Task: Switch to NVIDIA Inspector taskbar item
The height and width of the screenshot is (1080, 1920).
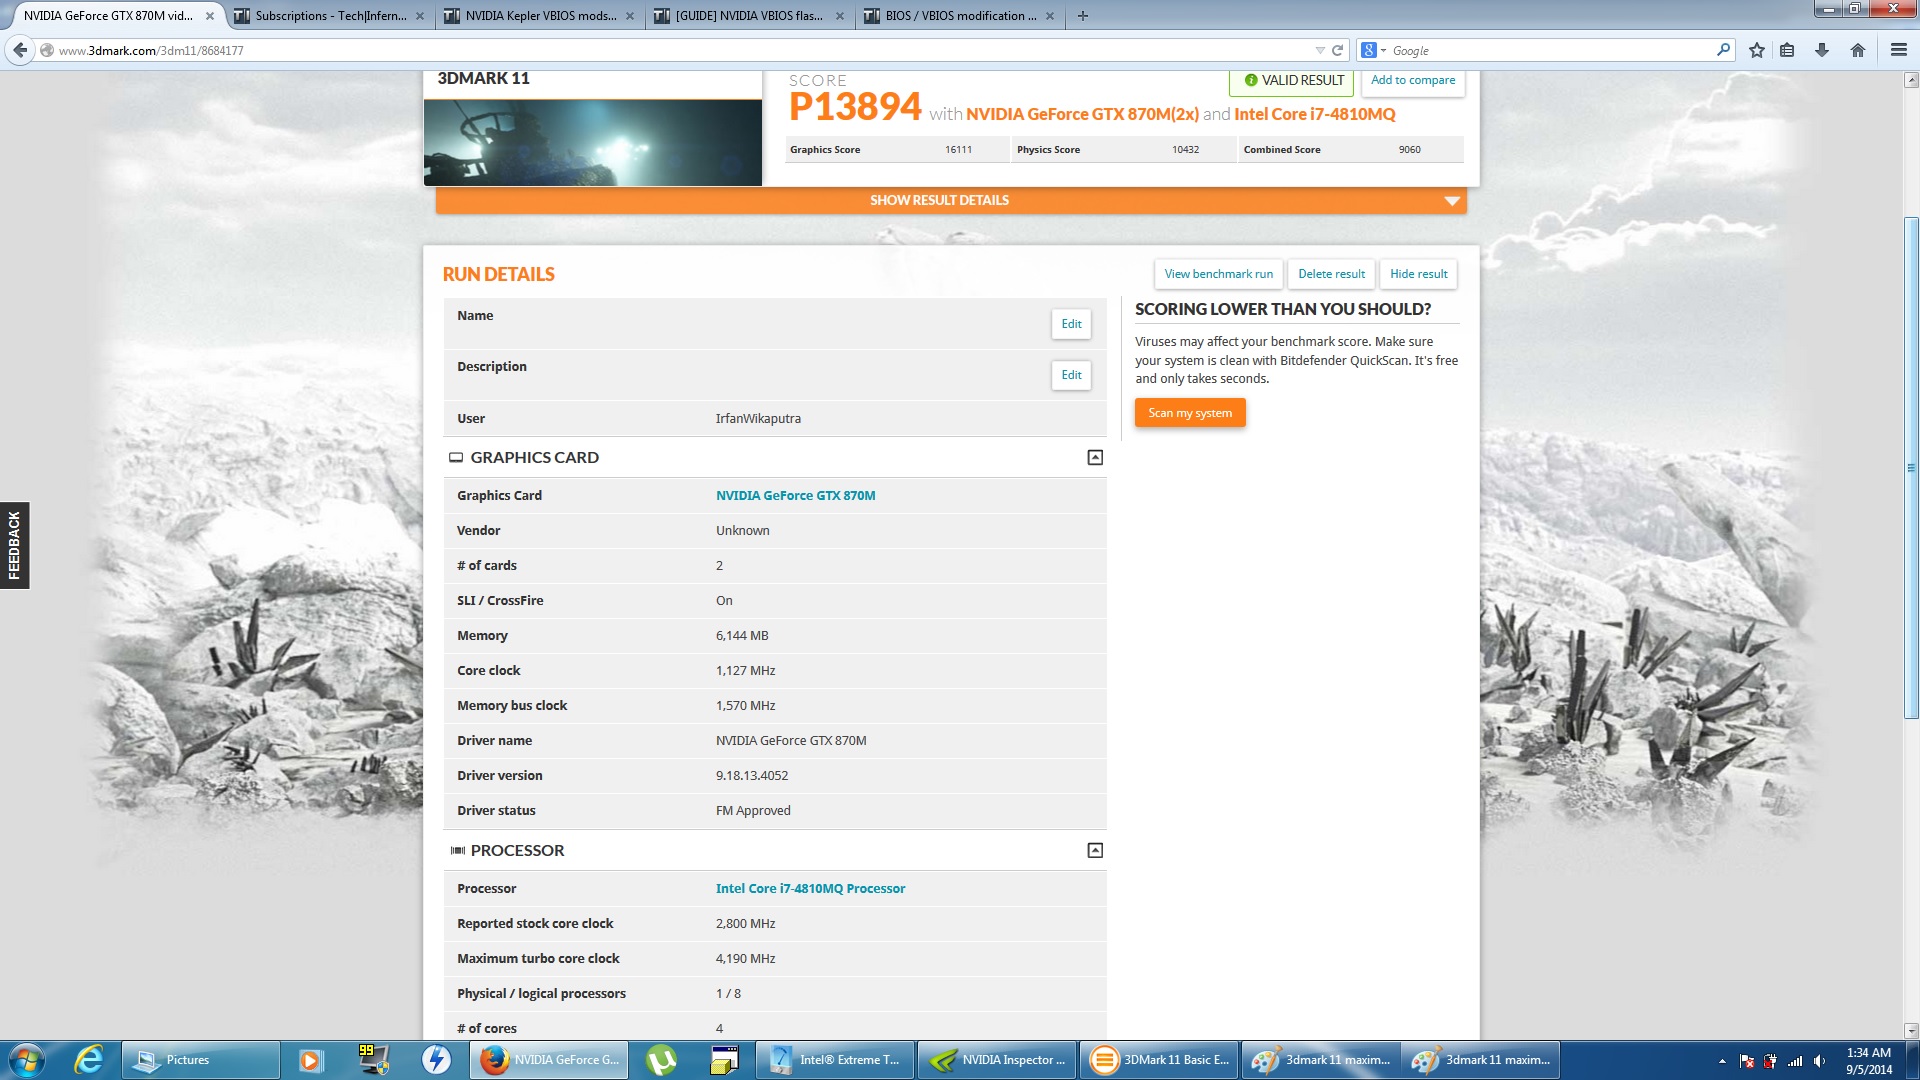Action: pyautogui.click(x=998, y=1060)
